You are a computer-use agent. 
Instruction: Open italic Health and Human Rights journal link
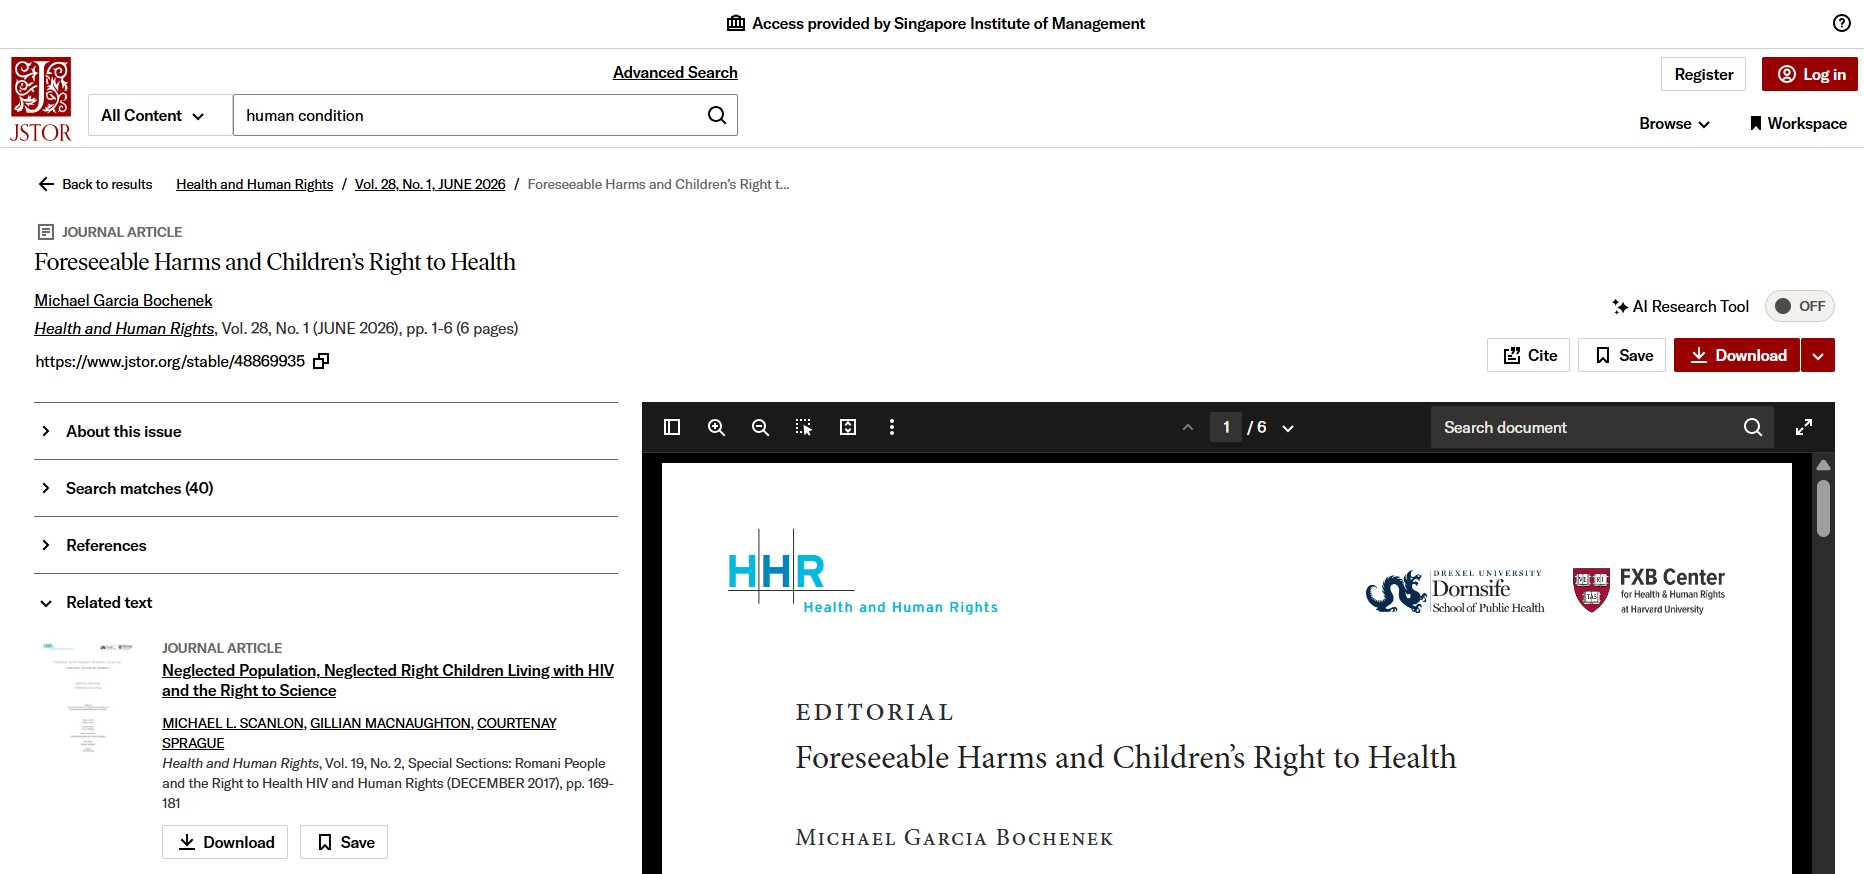124,328
